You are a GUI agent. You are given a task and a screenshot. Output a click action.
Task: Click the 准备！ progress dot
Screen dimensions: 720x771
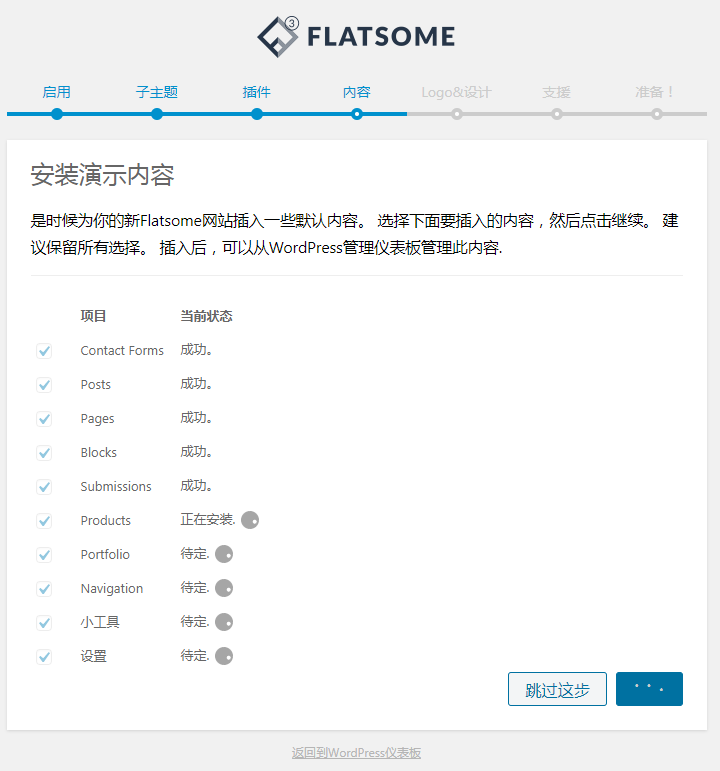pos(657,114)
